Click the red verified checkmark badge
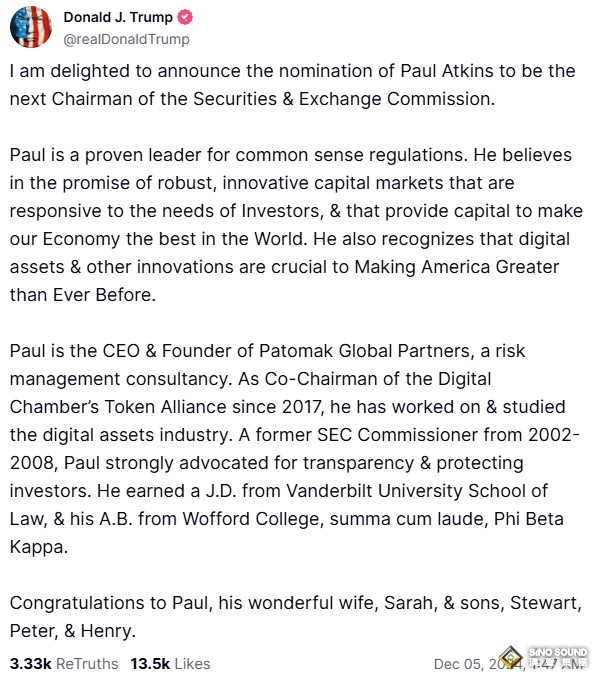This screenshot has height=679, width=597. (x=185, y=17)
